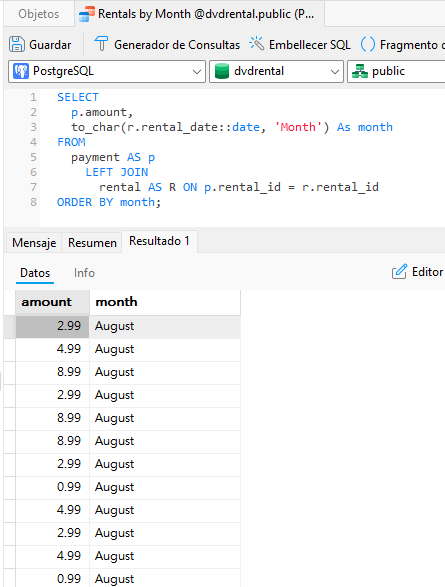Image resolution: width=445 pixels, height=587 pixels.
Task: Click first 0.99 amount cell
Action: pyautogui.click(x=52, y=487)
